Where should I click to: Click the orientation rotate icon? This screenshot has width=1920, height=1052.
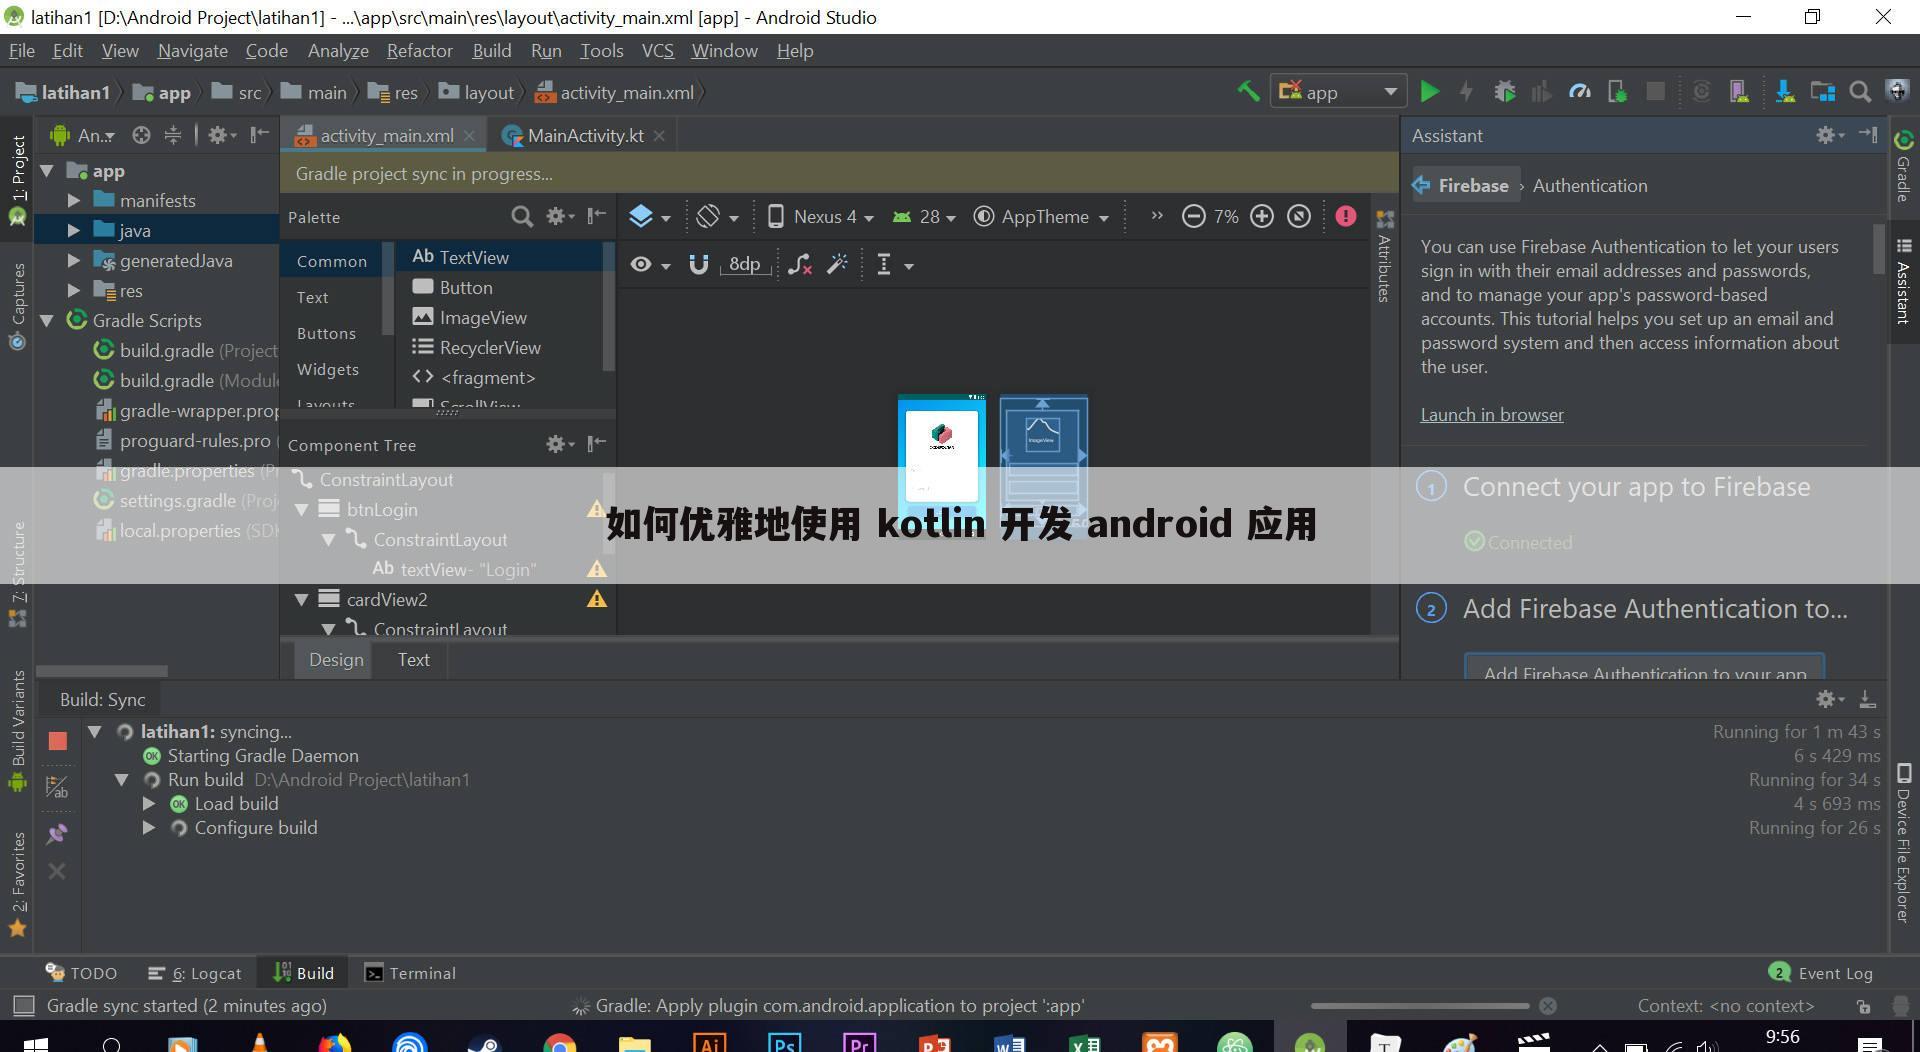[708, 216]
